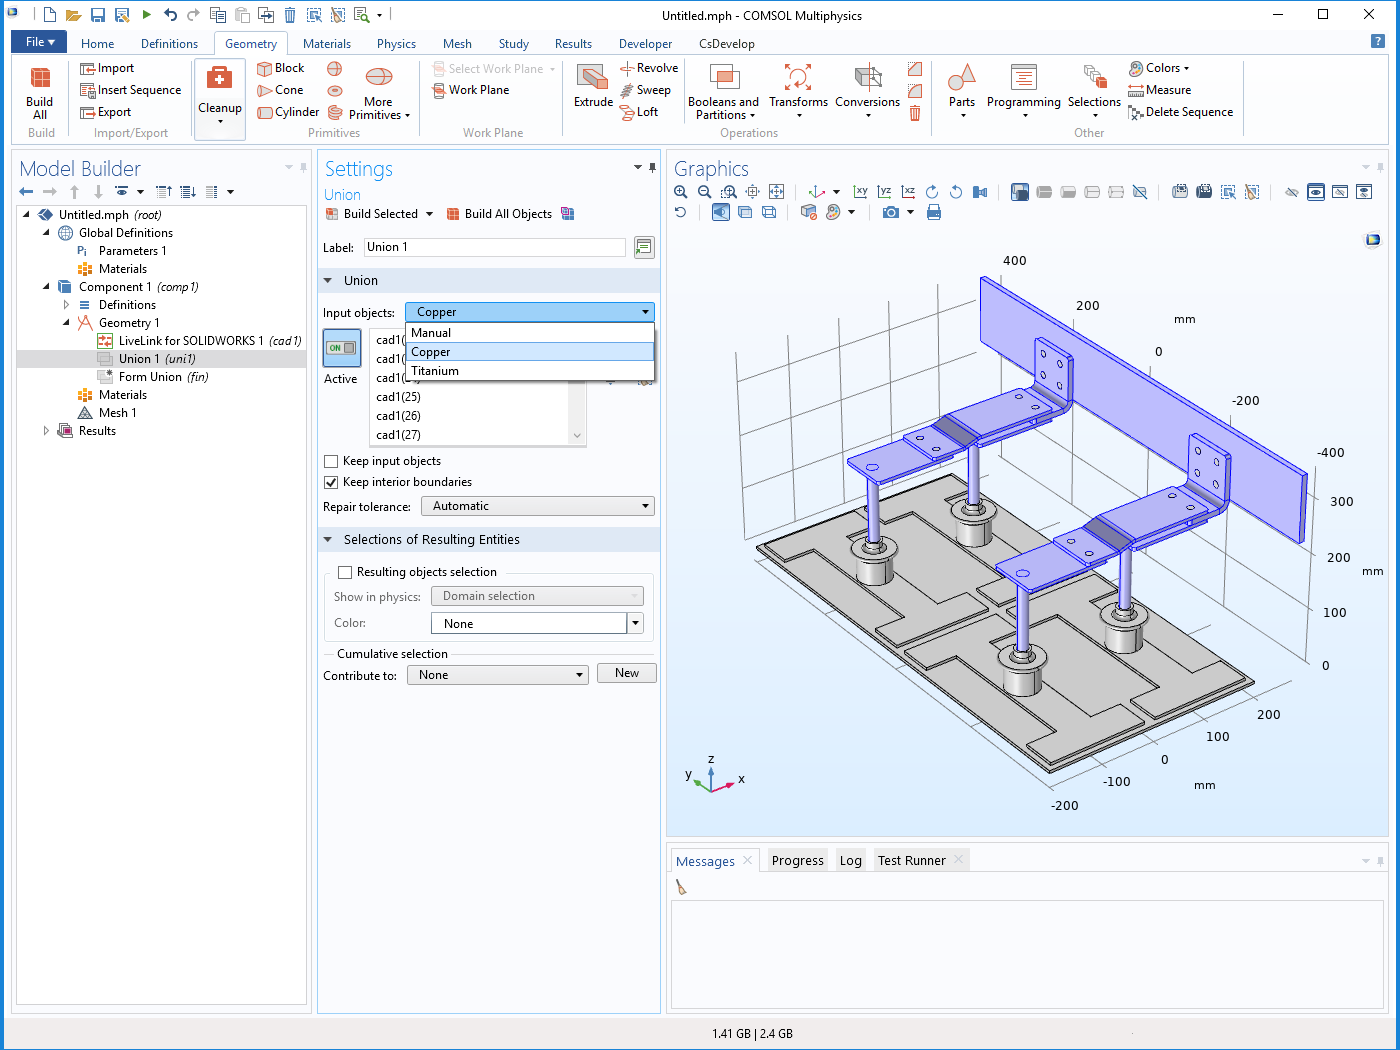
Task: Toggle the hide-for-geometry eye icon
Action: click(x=1292, y=192)
